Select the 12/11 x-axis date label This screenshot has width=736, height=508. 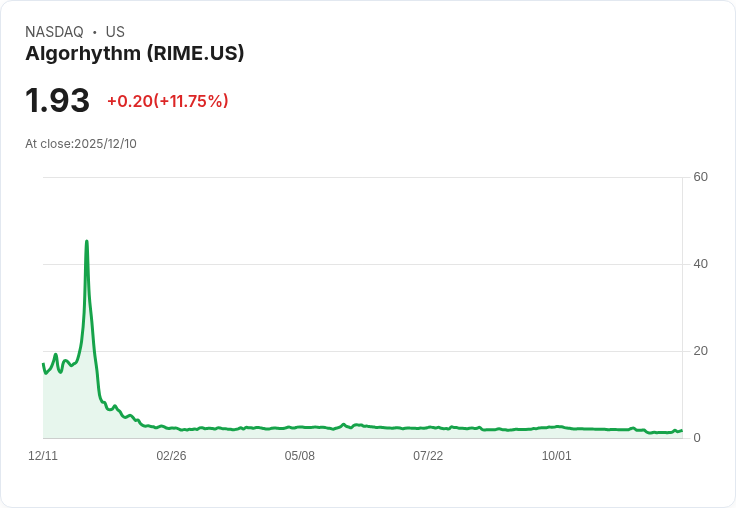click(43, 456)
